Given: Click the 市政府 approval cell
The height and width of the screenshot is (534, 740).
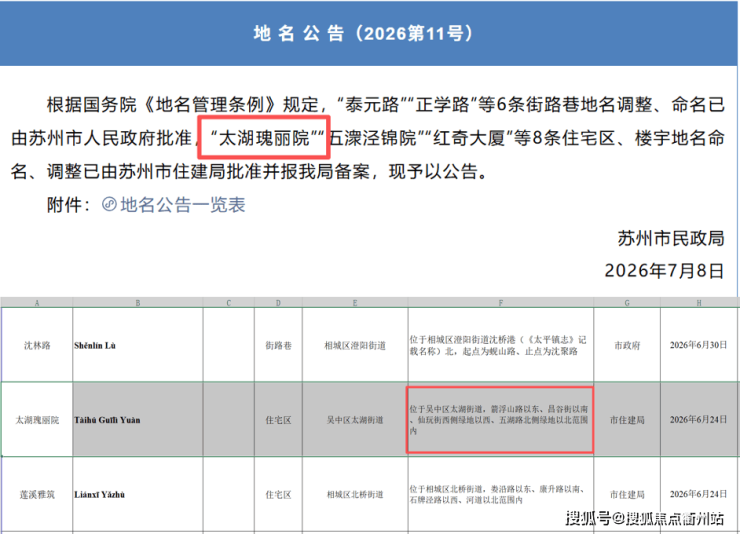Looking at the screenshot, I should point(627,345).
